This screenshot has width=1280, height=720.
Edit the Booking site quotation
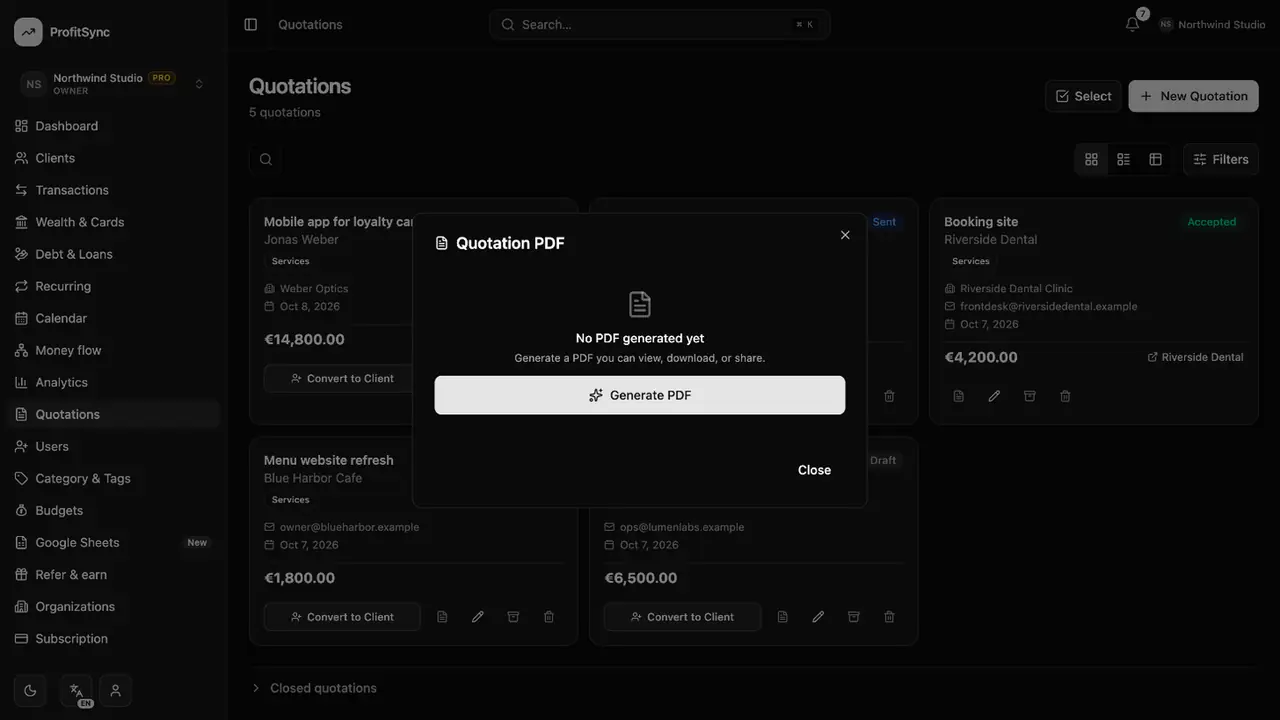click(x=994, y=396)
